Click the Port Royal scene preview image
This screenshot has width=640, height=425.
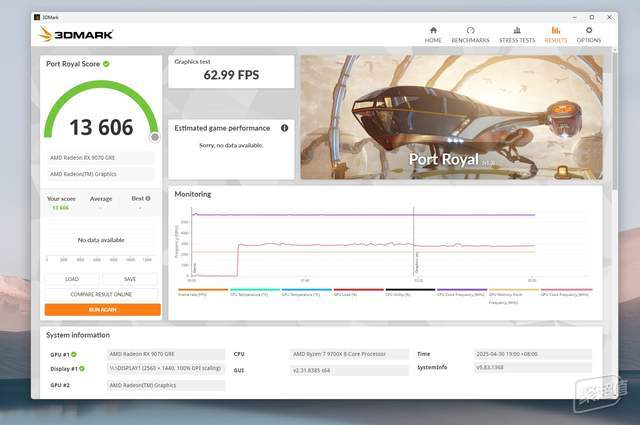451,117
